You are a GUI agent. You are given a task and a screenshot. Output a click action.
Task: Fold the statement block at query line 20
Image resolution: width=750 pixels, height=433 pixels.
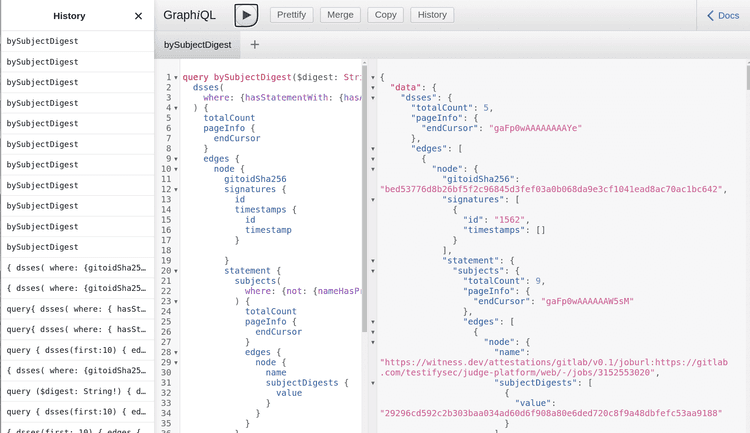tap(176, 271)
